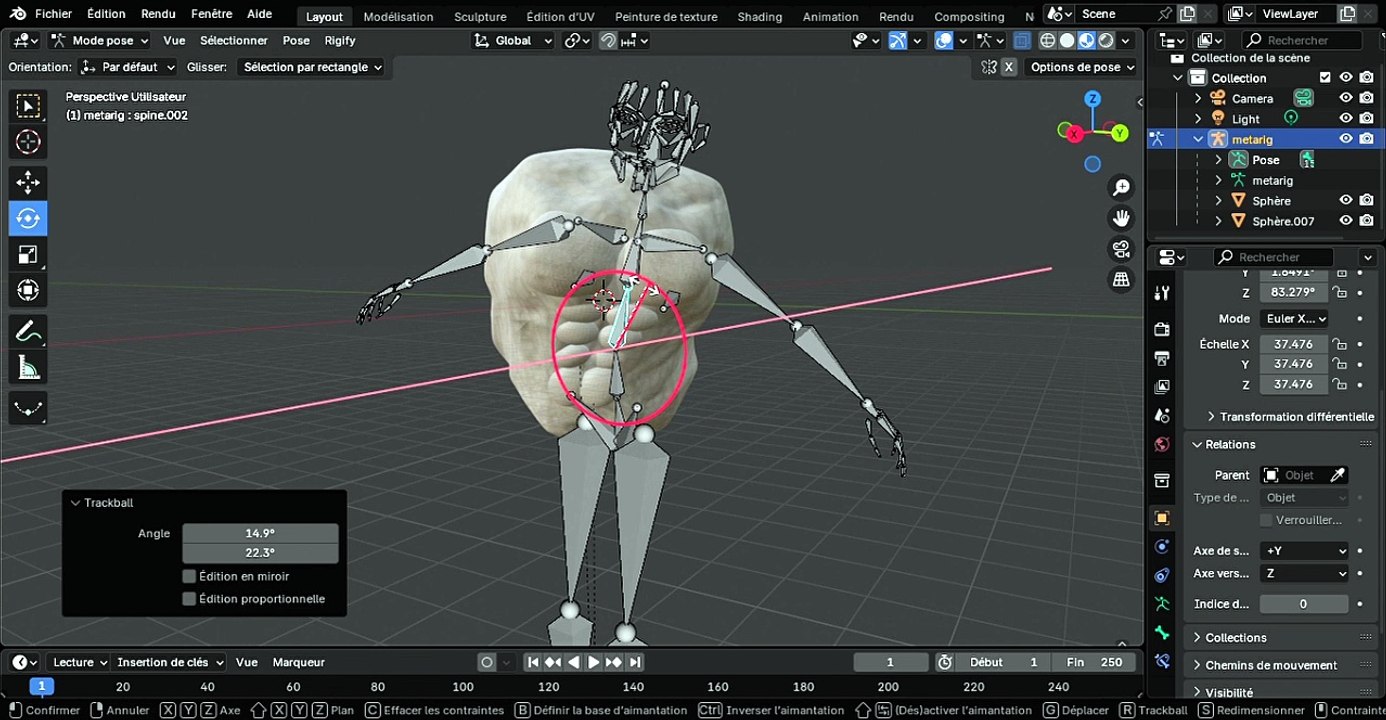The width and height of the screenshot is (1386, 720).
Task: Switch perspective/orthographic grid icon
Action: (x=1121, y=280)
